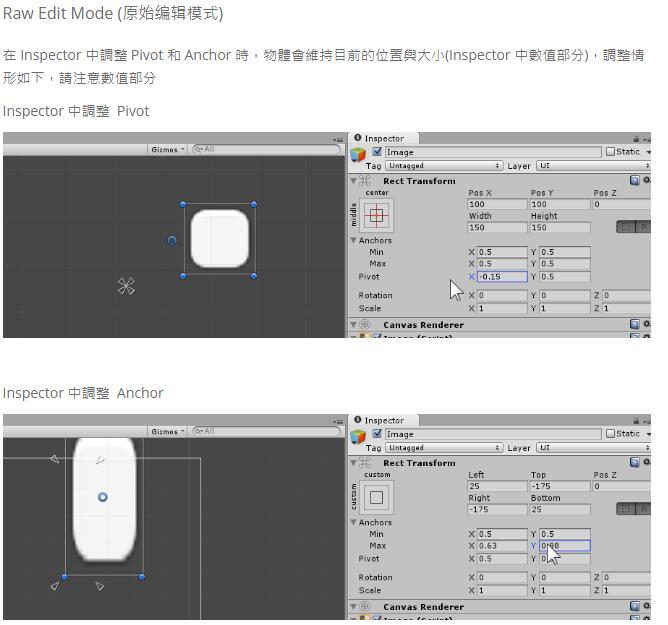Viewport: 668px width, 625px height.
Task: Click the Width field showing 150
Action: (x=498, y=228)
